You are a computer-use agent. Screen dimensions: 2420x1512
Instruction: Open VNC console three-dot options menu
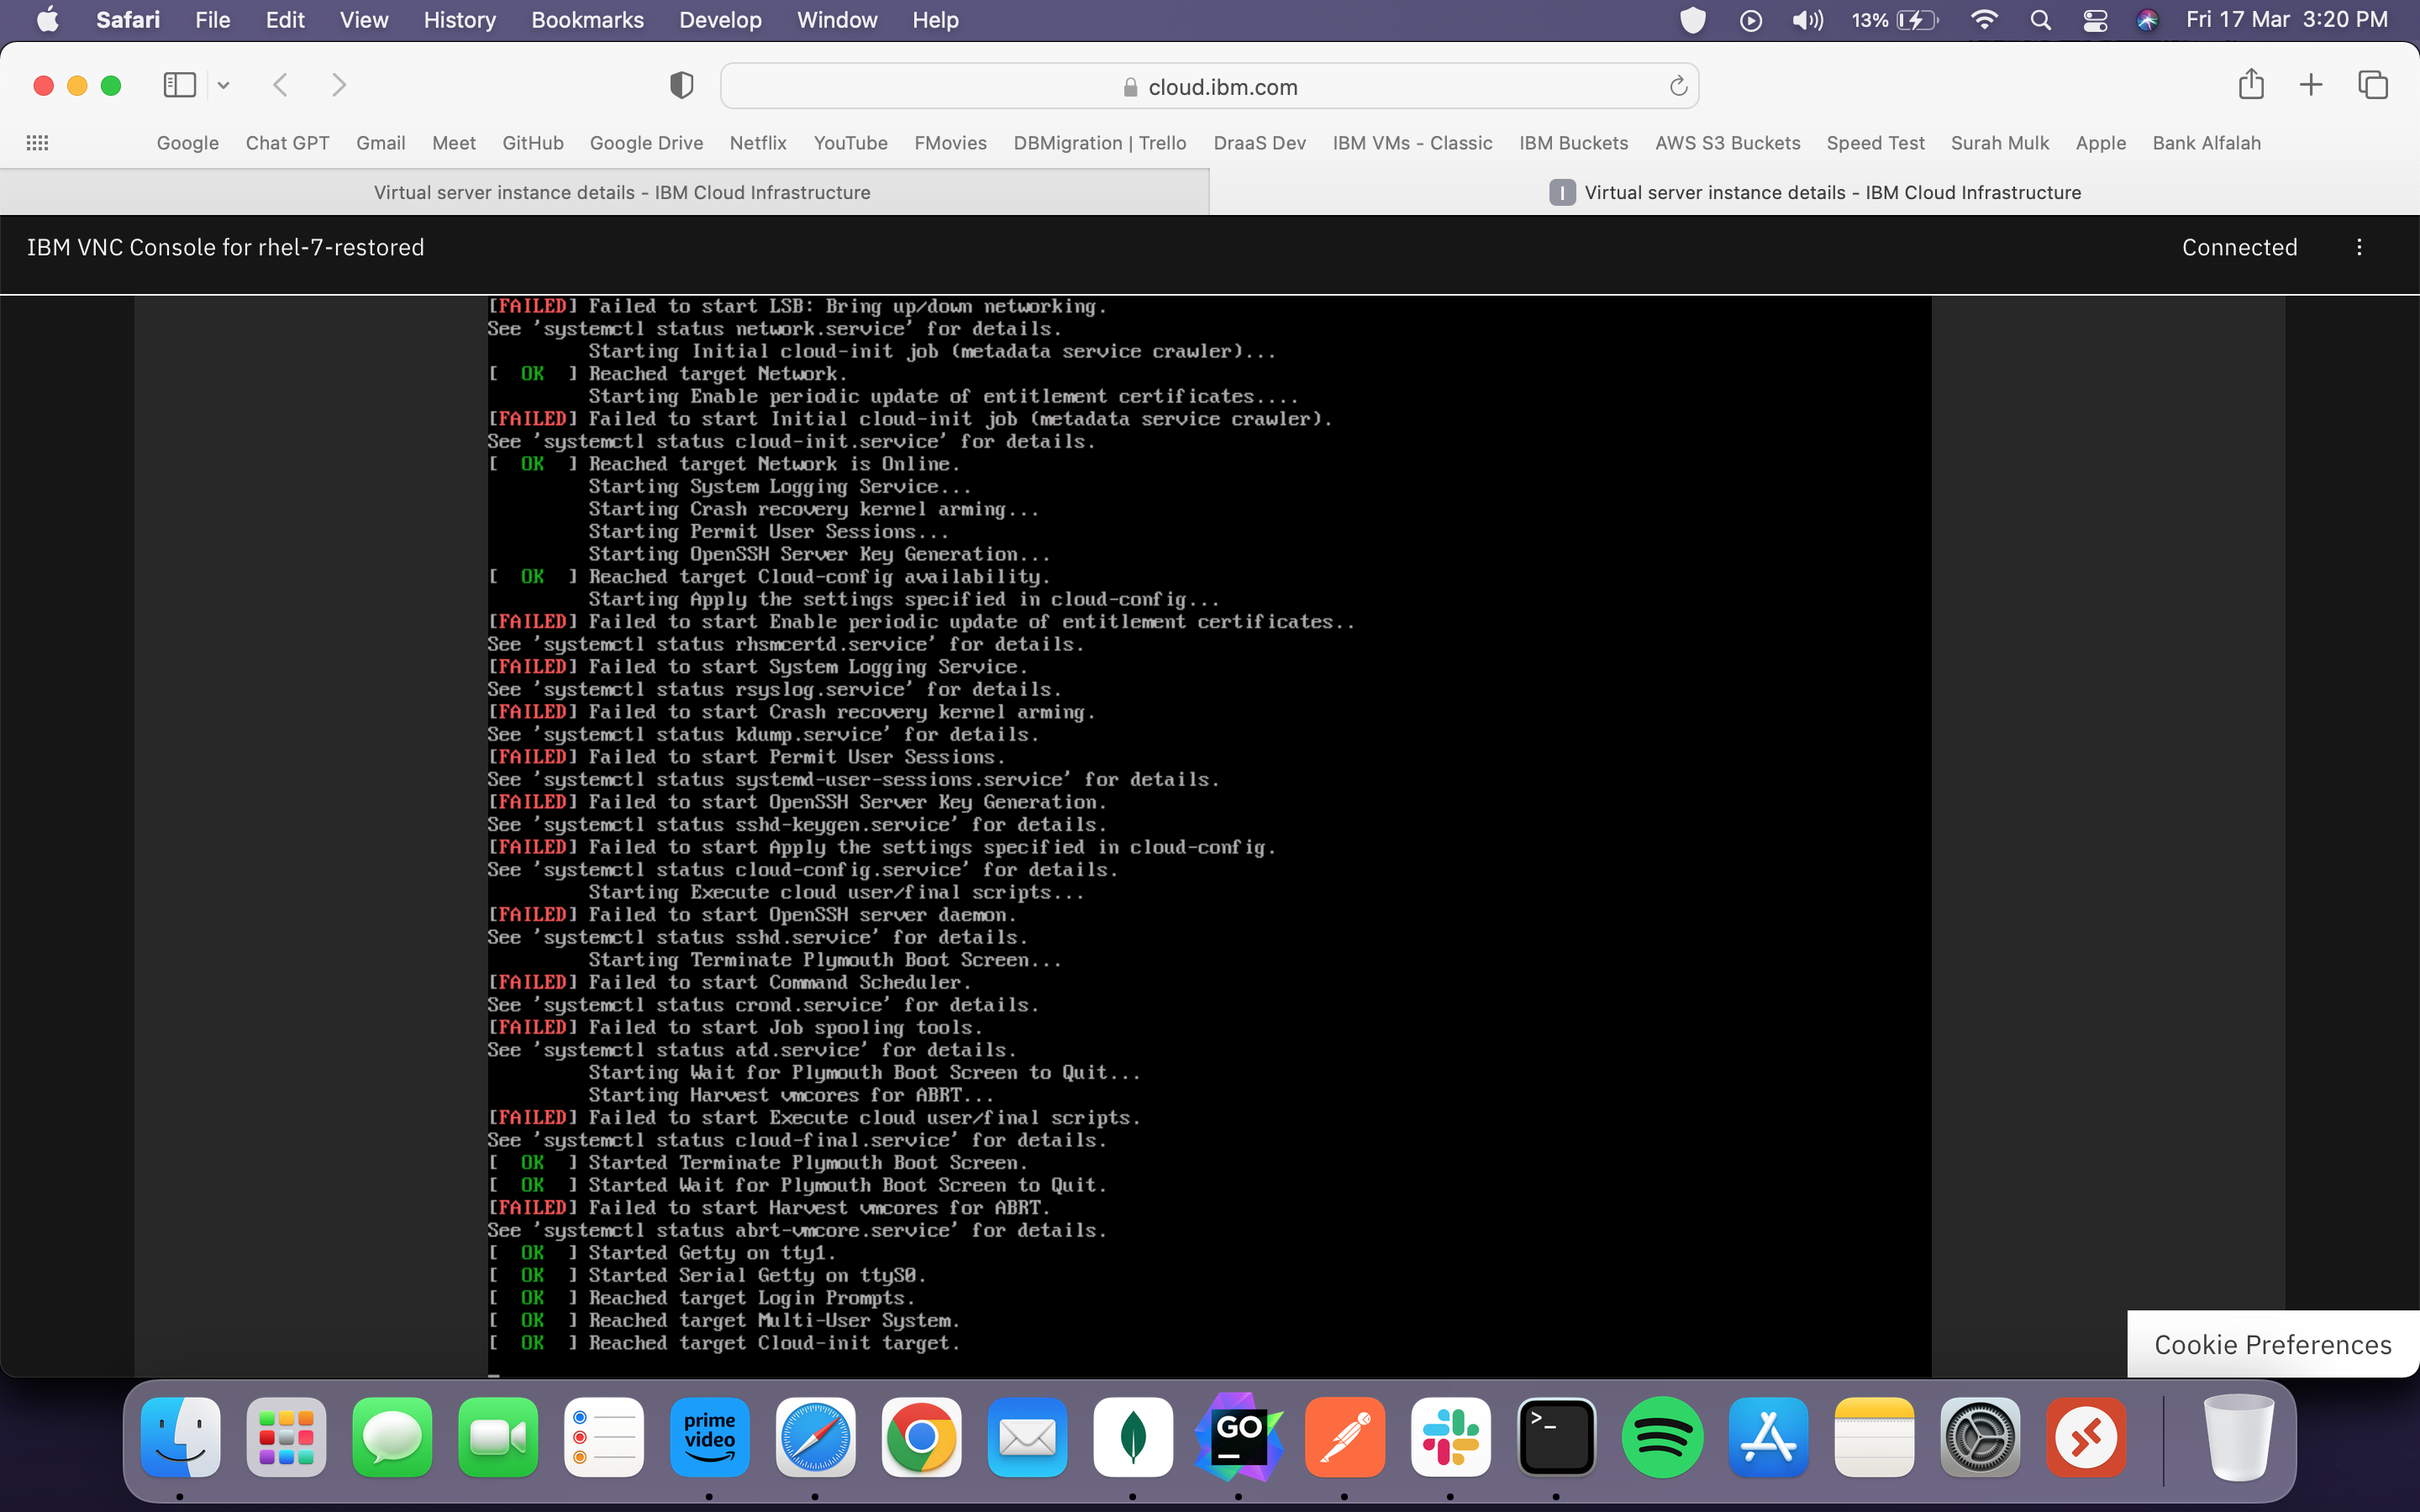[2359, 247]
